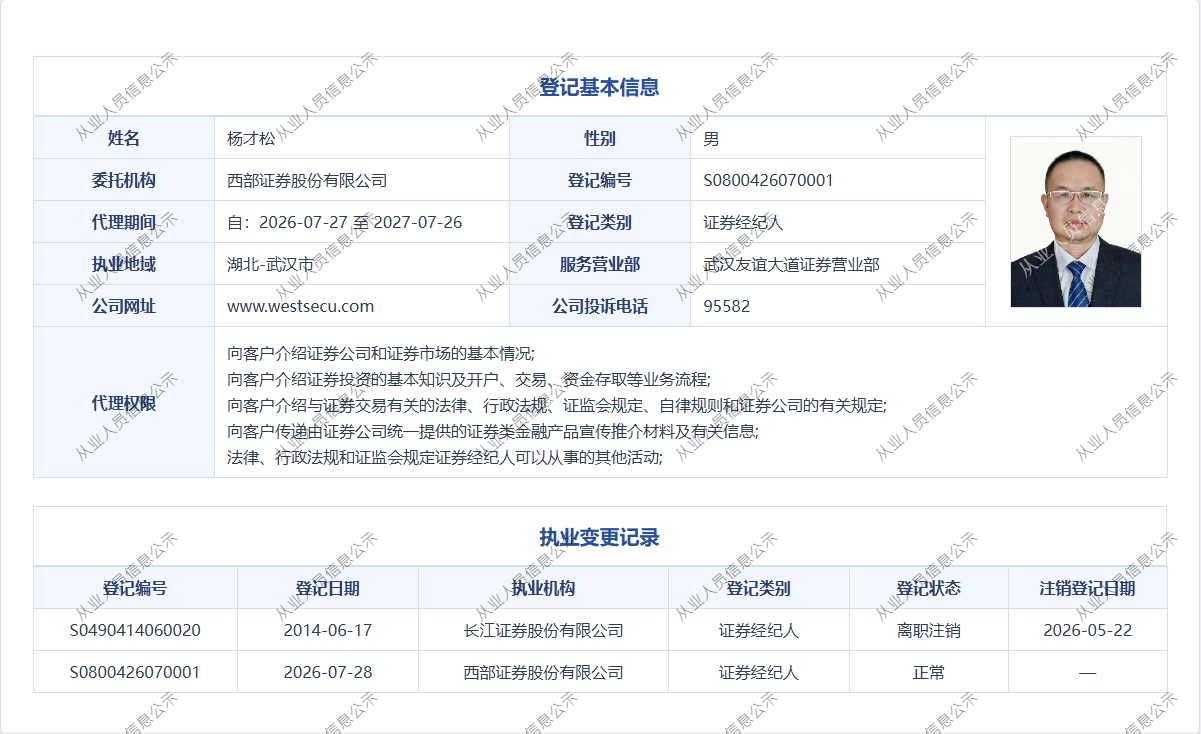Click the 执业变更记录 section heading
The width and height of the screenshot is (1201, 734).
599,538
